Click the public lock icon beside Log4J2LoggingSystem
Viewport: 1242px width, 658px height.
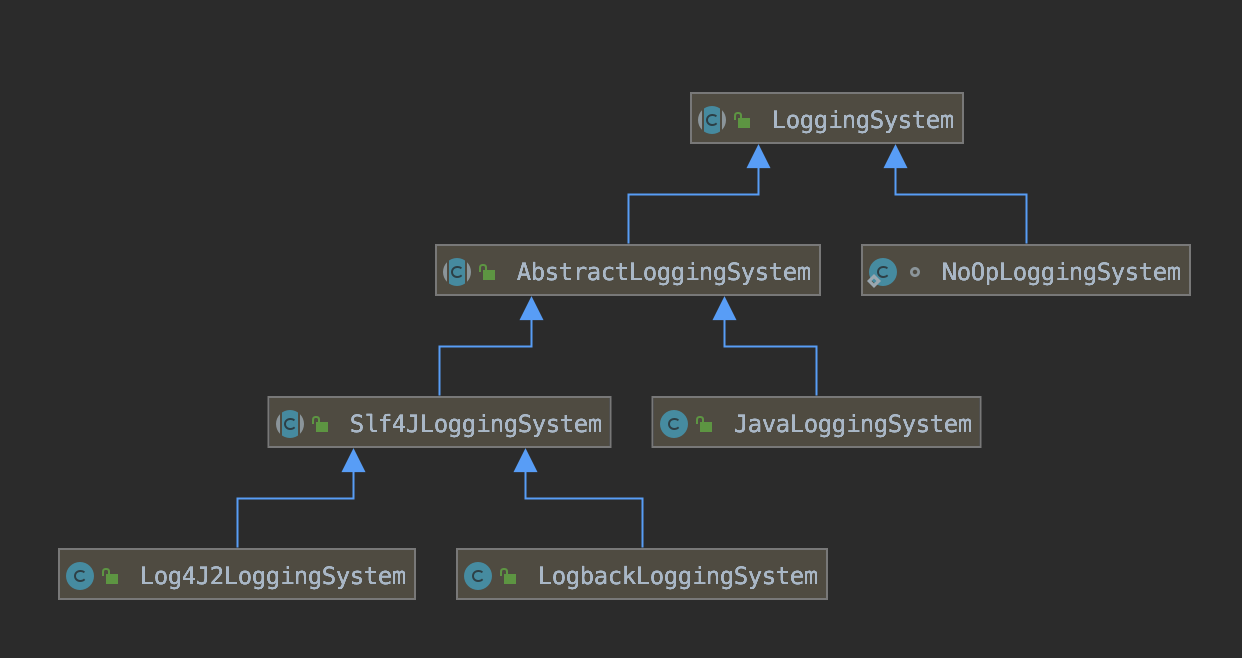(110, 576)
